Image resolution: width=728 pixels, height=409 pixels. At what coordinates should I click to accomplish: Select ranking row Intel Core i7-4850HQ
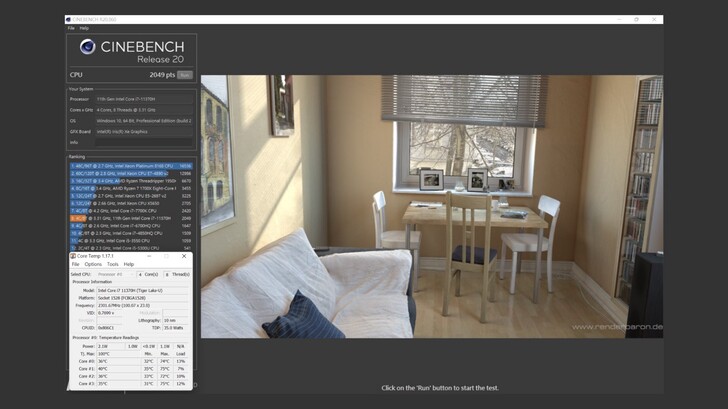point(131,233)
